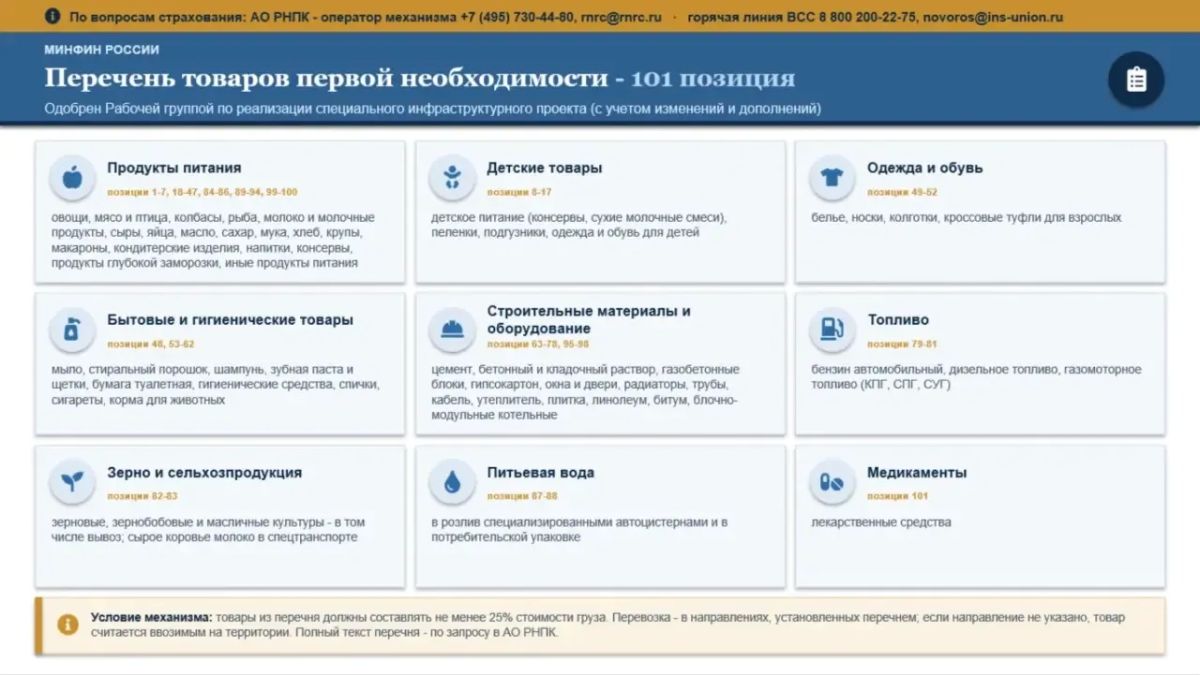Image resolution: width=1200 pixels, height=675 pixels.
Task: Click the soap bottle icon for Бытовые товары
Action: [x=71, y=329]
